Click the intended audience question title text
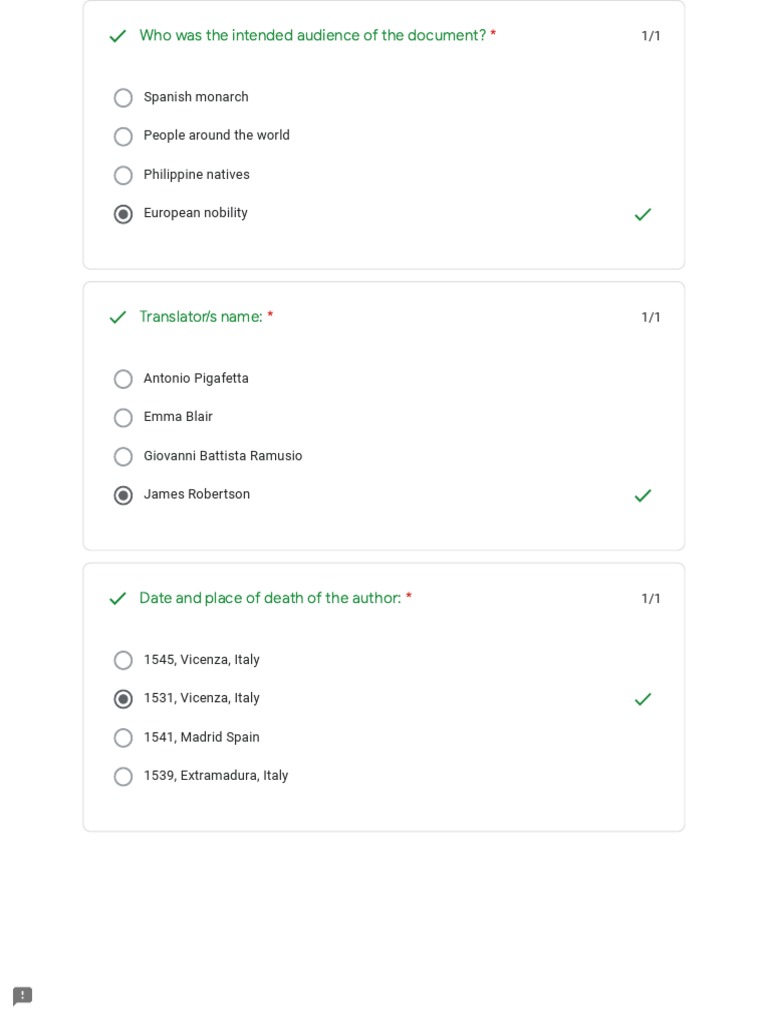The height and width of the screenshot is (1024, 768). [x=312, y=36]
